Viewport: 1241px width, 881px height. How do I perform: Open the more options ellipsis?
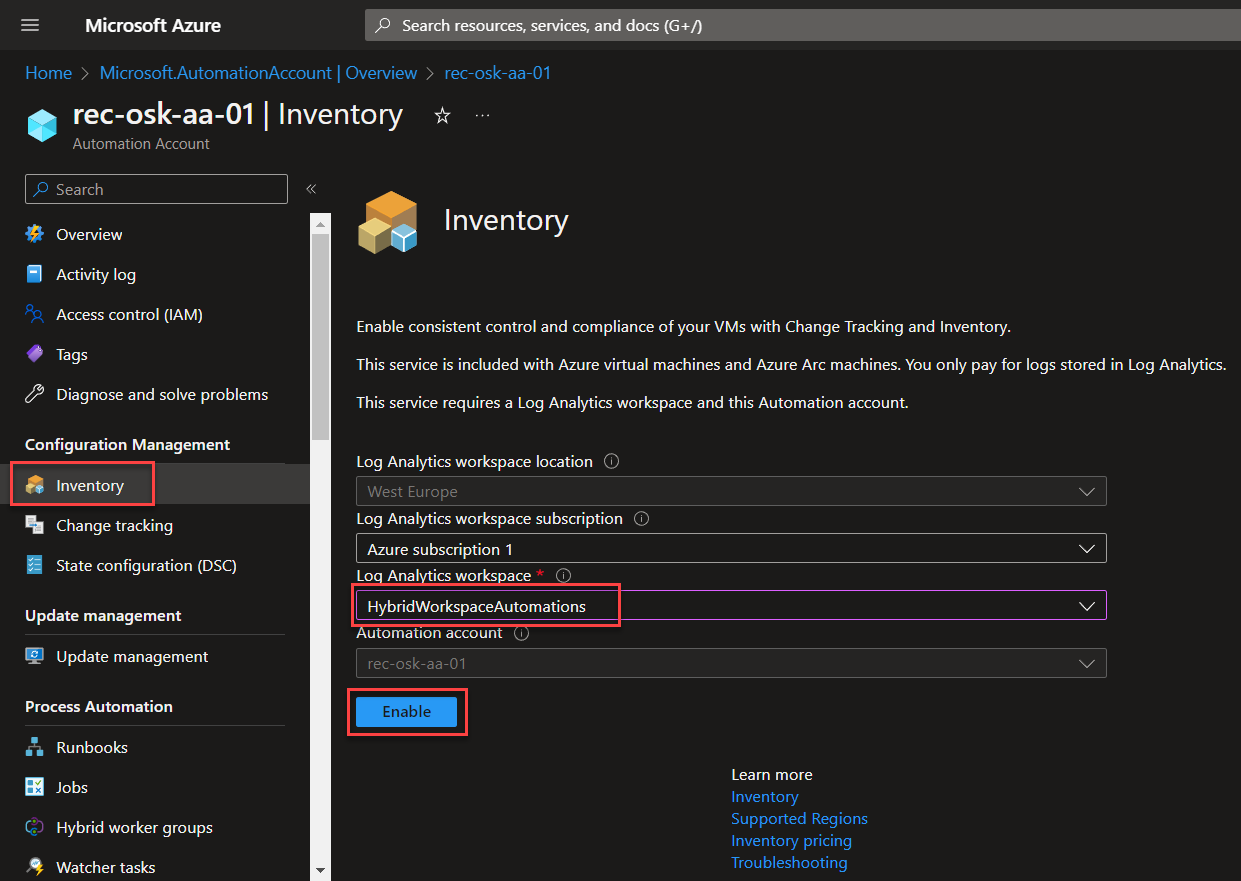(x=483, y=116)
